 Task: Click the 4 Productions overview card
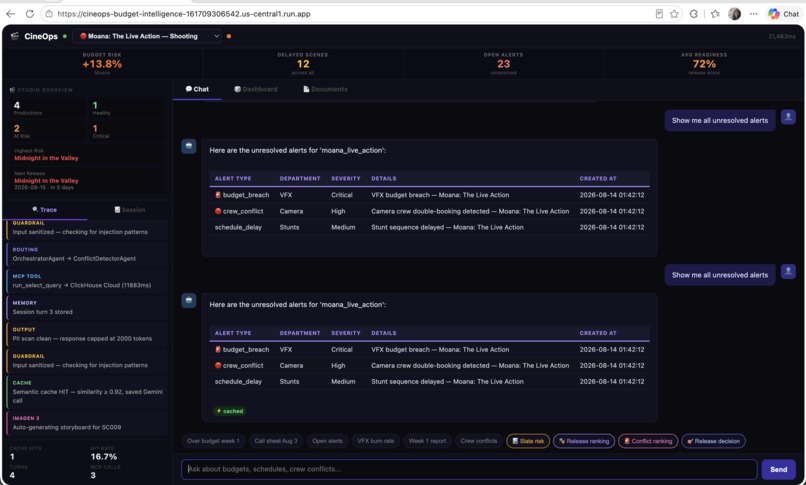click(48, 108)
